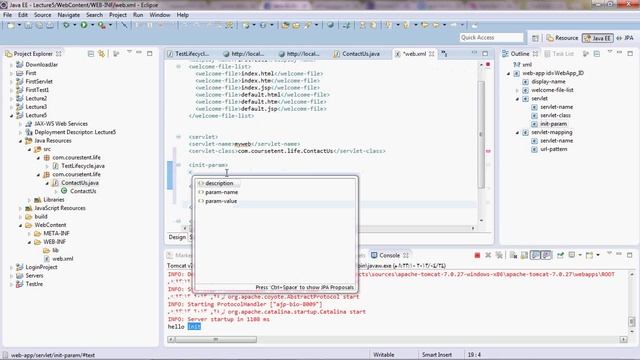Choose description from the autocomplete list
The width and height of the screenshot is (640, 360).
coord(219,183)
